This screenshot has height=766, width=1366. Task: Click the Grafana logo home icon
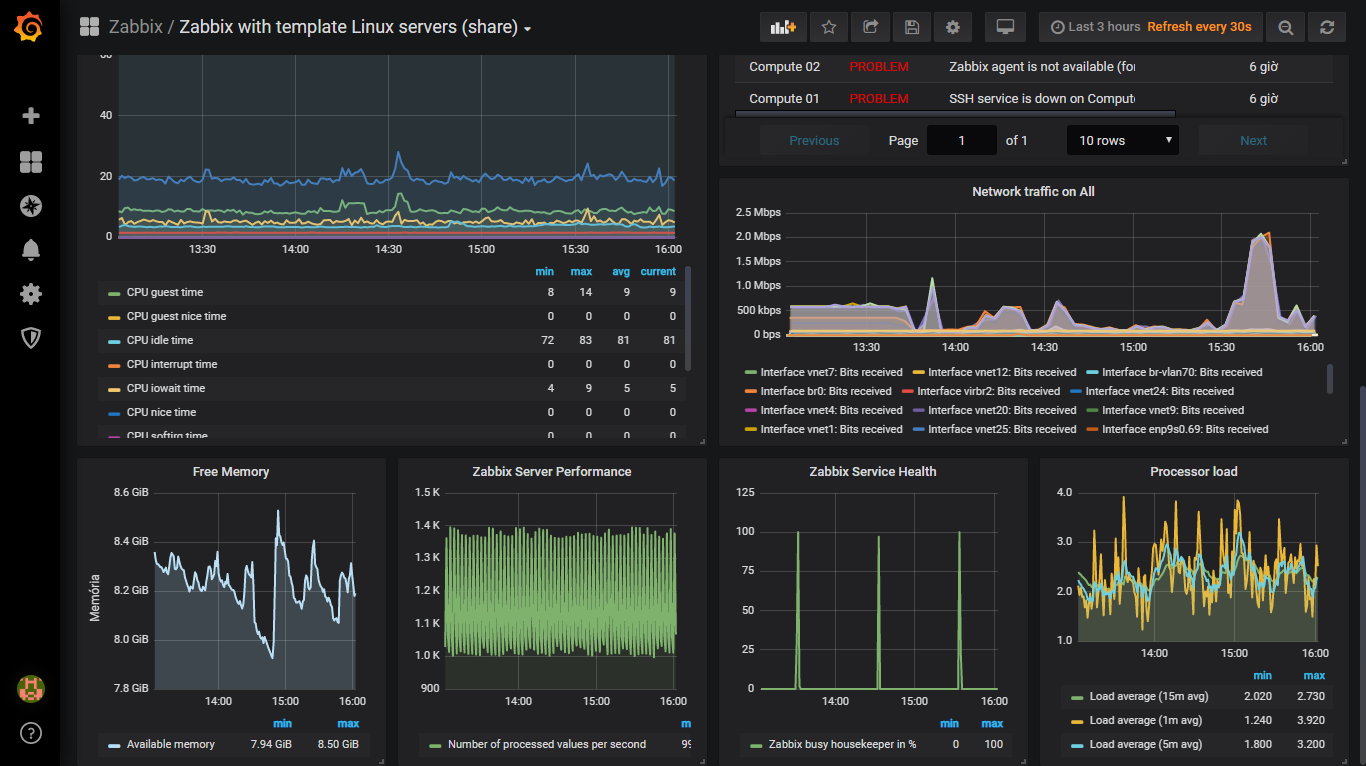click(x=29, y=28)
